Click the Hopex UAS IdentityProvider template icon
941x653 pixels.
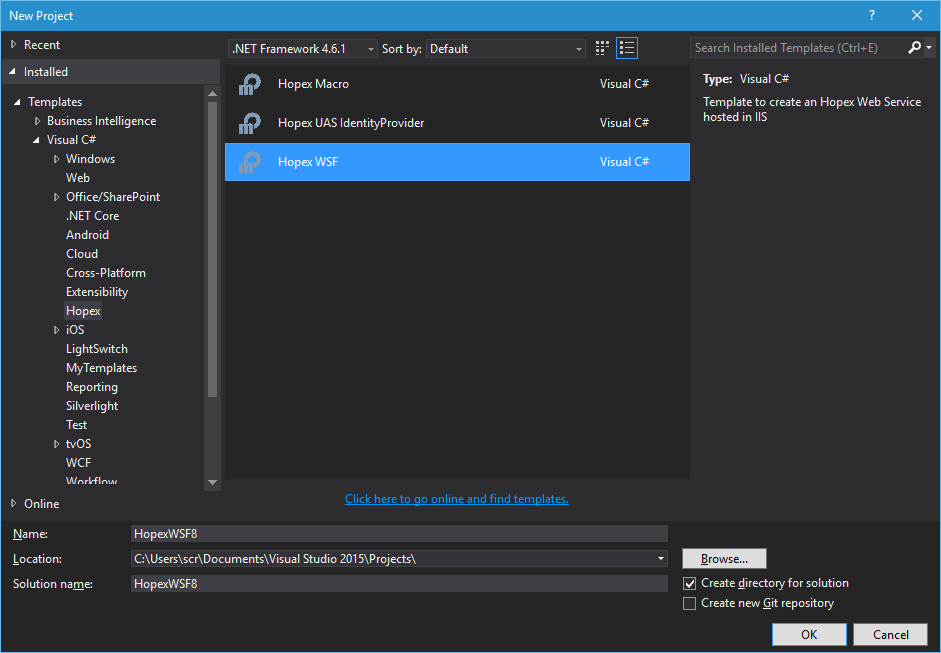click(x=250, y=123)
